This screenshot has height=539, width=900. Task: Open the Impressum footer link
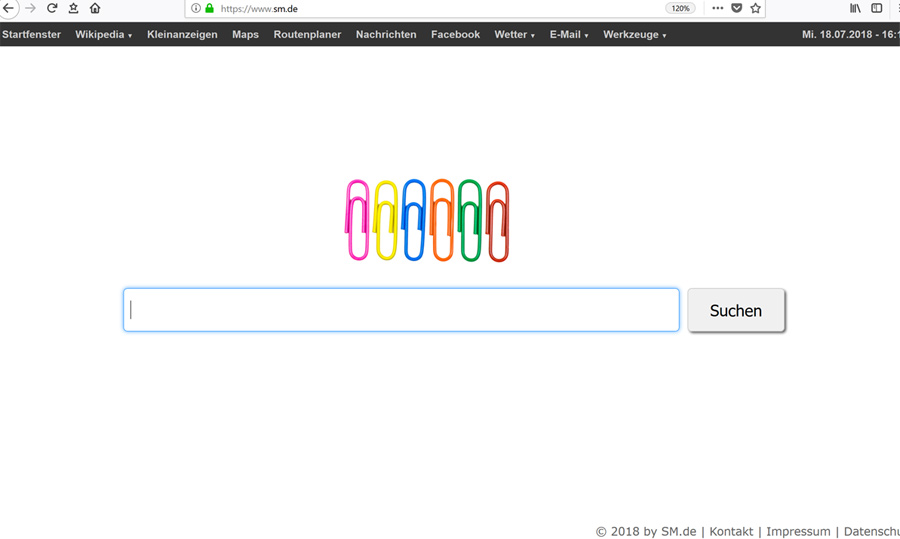point(798,531)
